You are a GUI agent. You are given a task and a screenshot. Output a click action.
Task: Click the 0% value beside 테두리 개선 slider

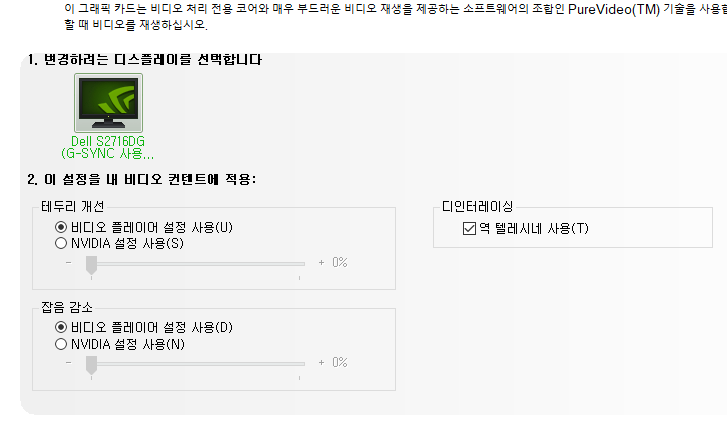click(339, 263)
